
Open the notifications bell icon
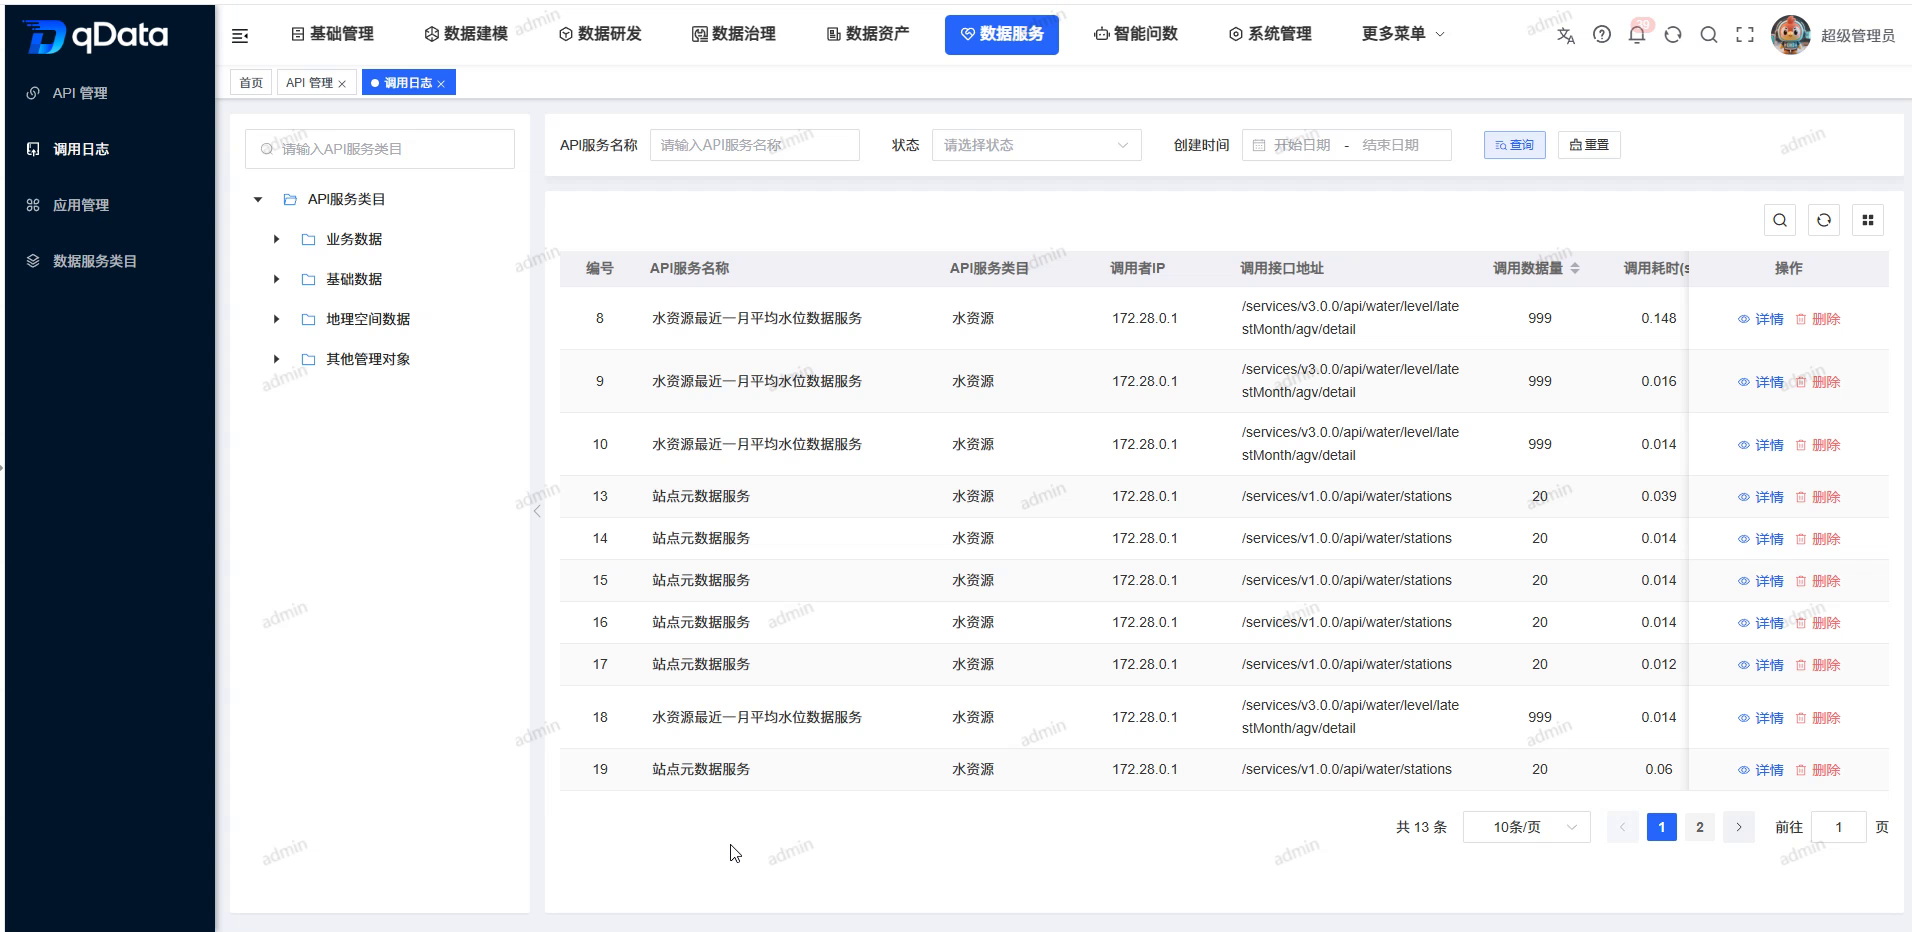1637,35
